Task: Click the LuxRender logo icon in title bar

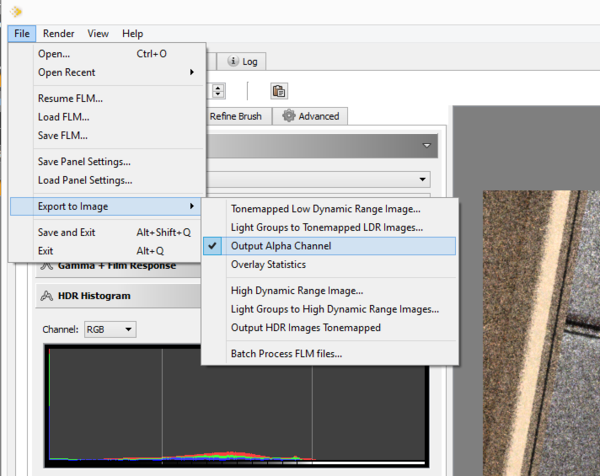Action: pyautogui.click(x=15, y=12)
